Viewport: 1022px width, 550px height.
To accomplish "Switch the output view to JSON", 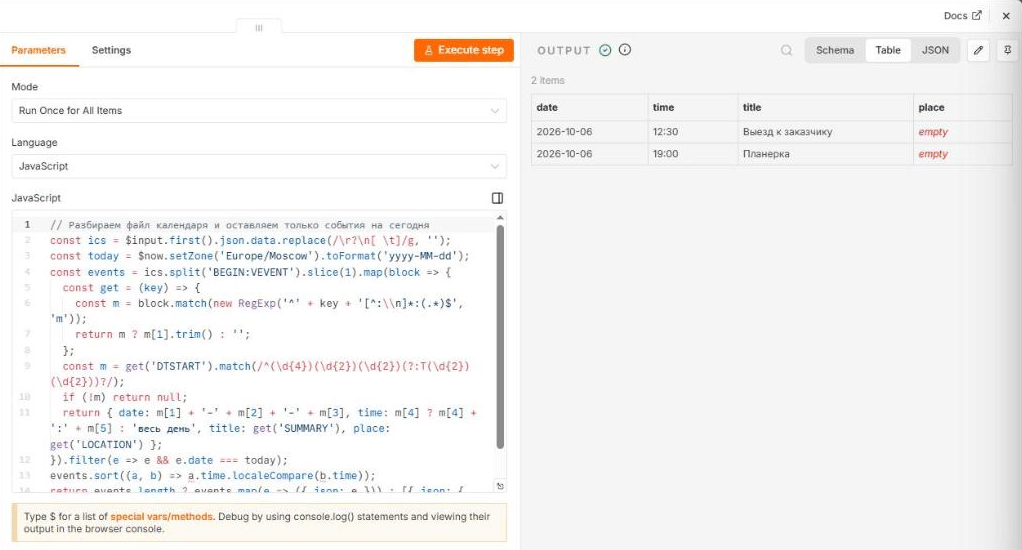I will [x=935, y=50].
